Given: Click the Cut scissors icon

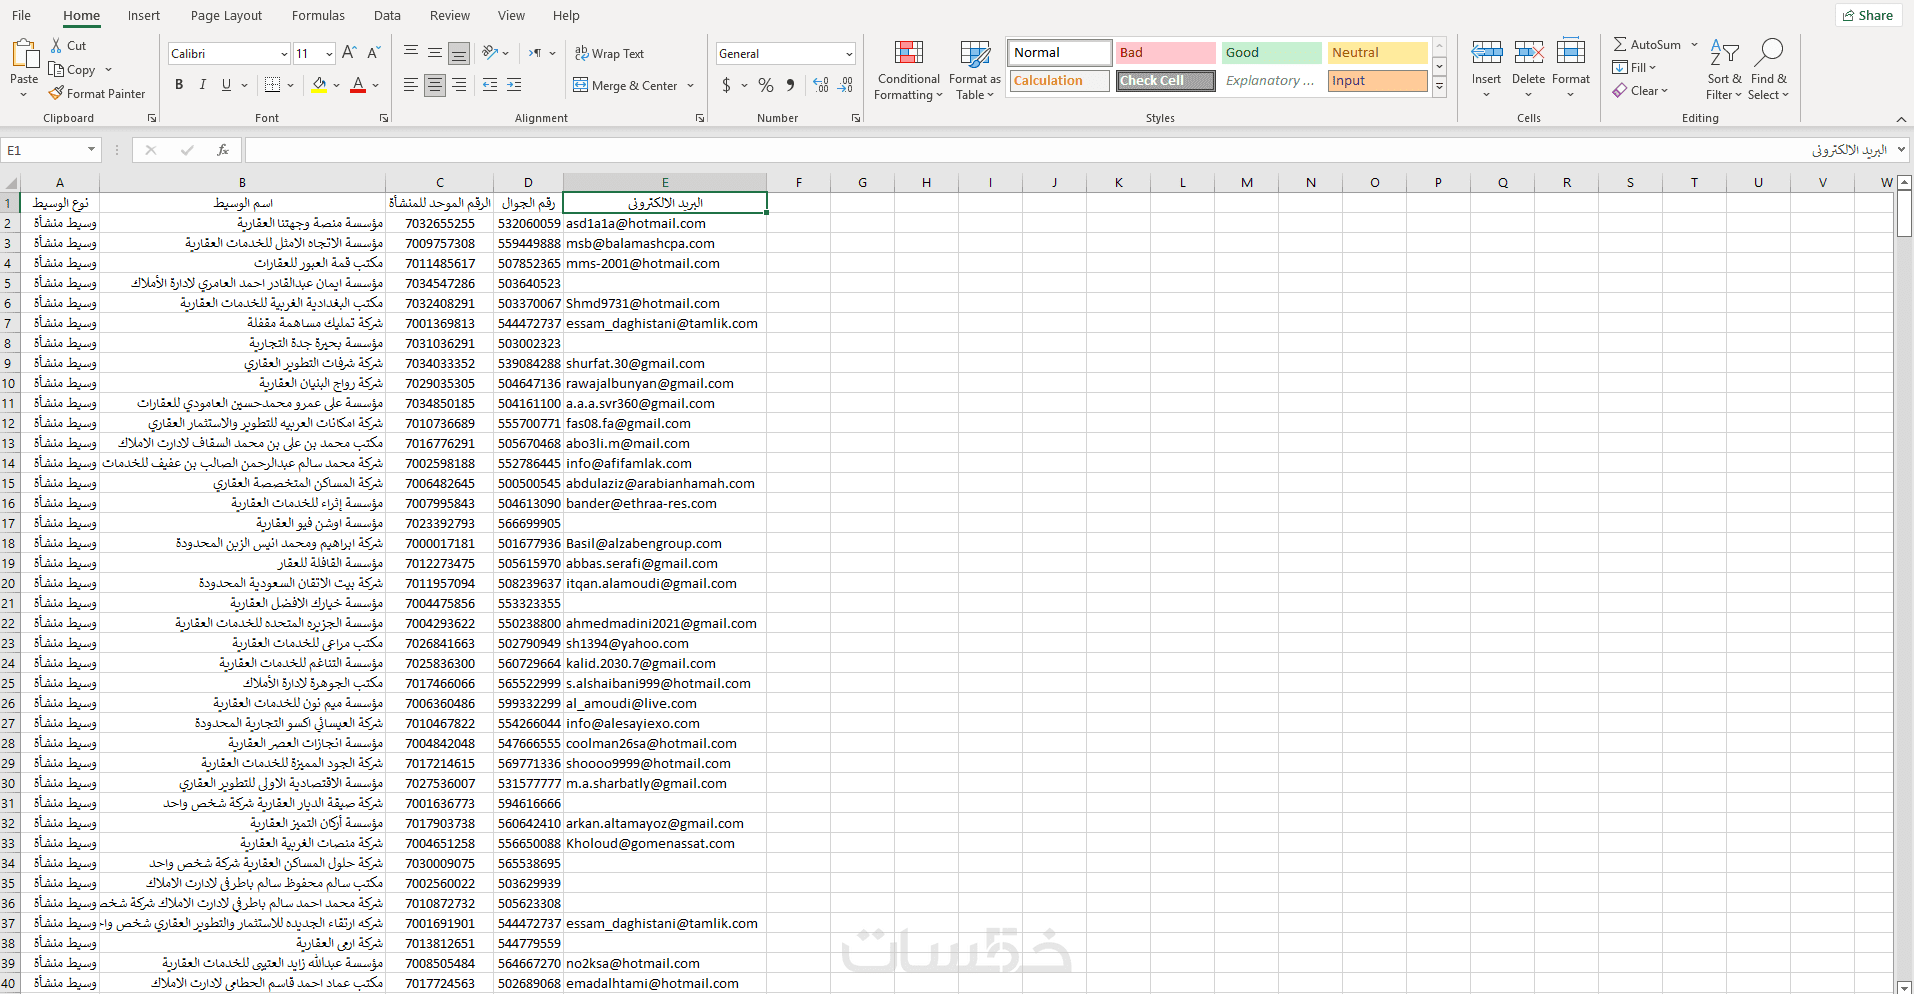Looking at the screenshot, I should tap(56, 46).
